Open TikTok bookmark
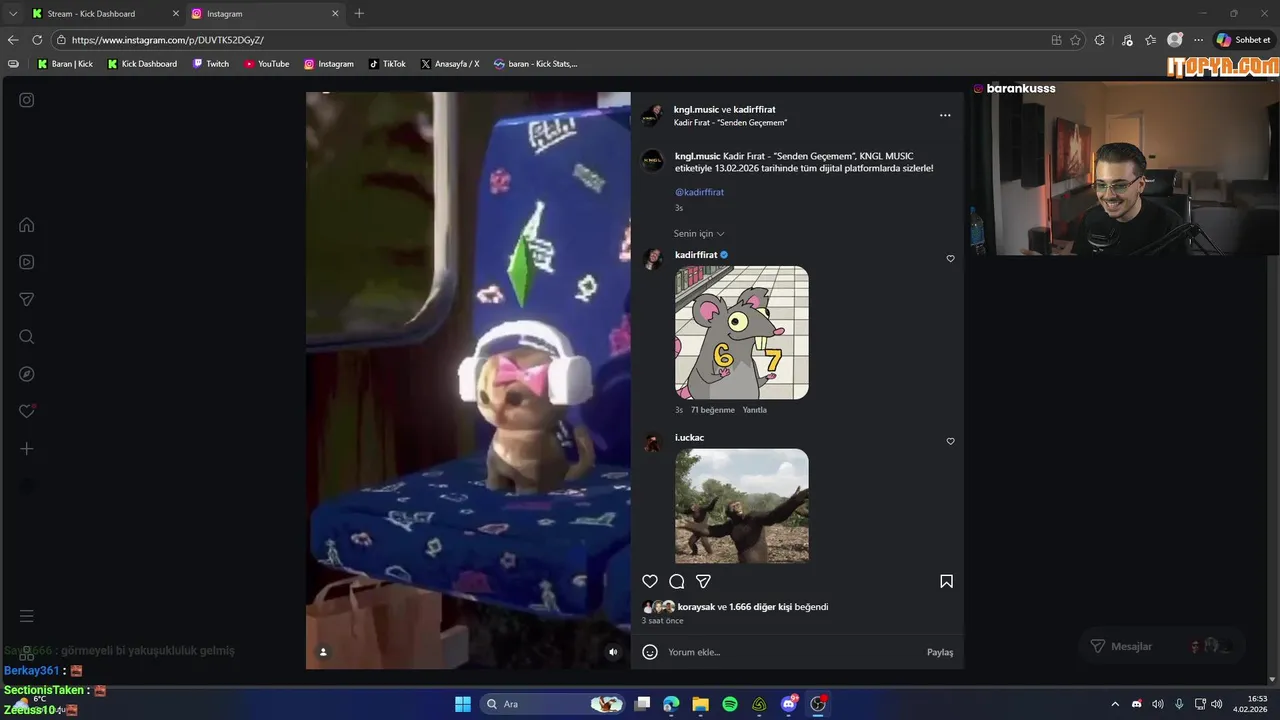 [387, 64]
